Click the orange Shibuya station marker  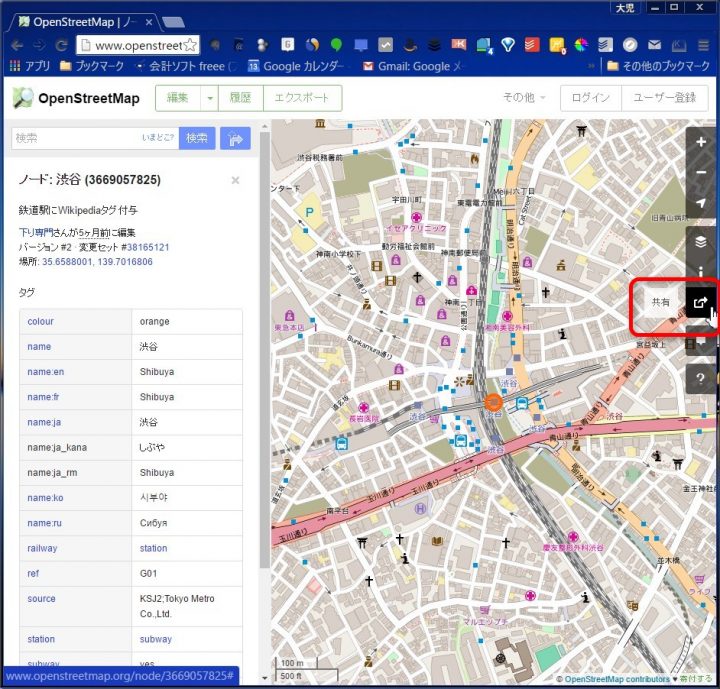coord(493,402)
